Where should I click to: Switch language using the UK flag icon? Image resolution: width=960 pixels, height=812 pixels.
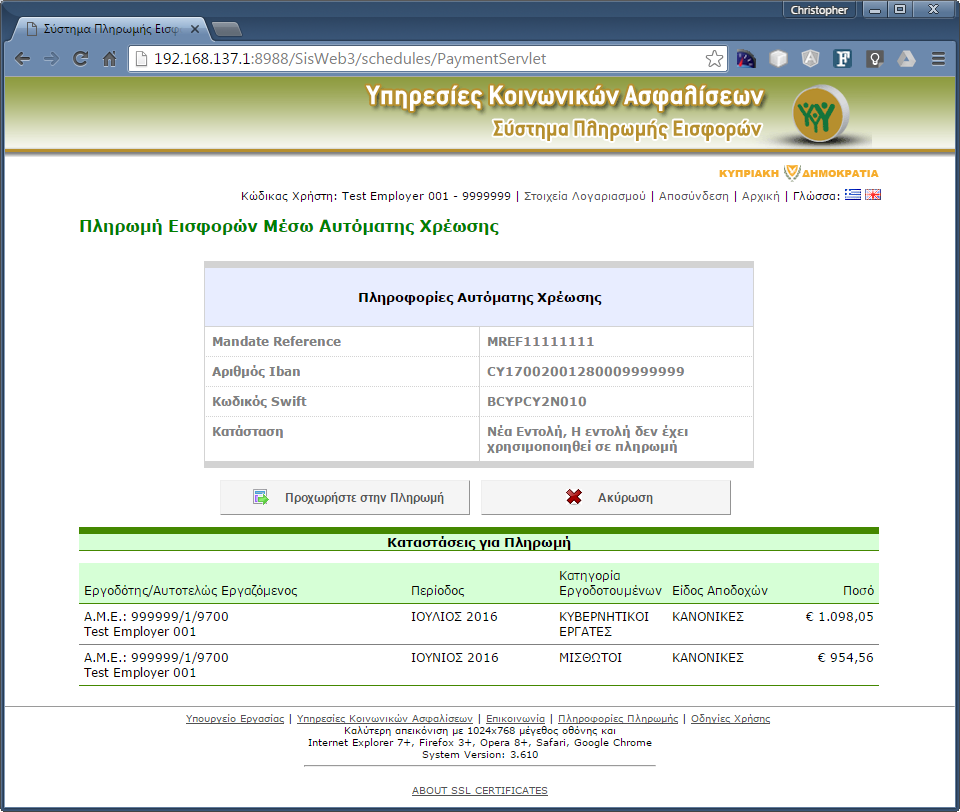tap(873, 195)
